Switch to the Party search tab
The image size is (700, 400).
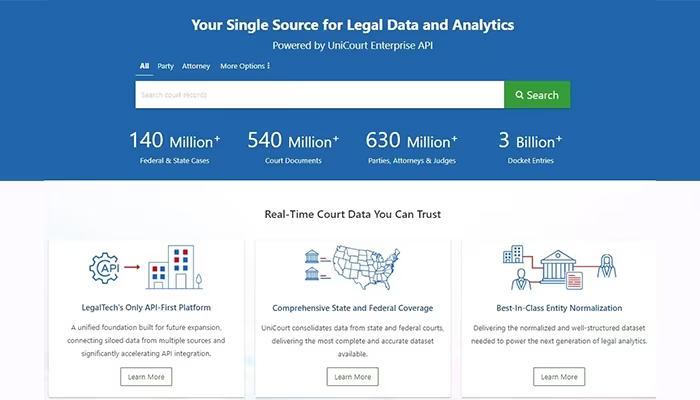pyautogui.click(x=165, y=66)
